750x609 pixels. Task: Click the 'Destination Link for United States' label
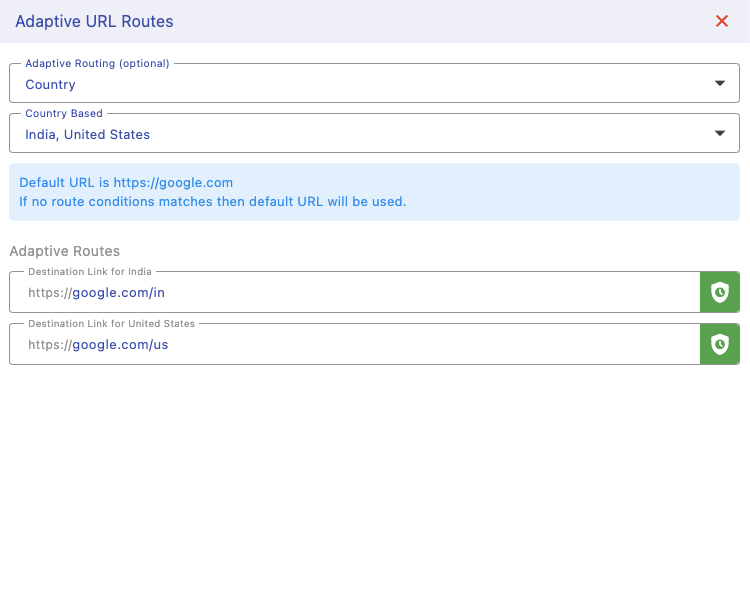point(111,324)
